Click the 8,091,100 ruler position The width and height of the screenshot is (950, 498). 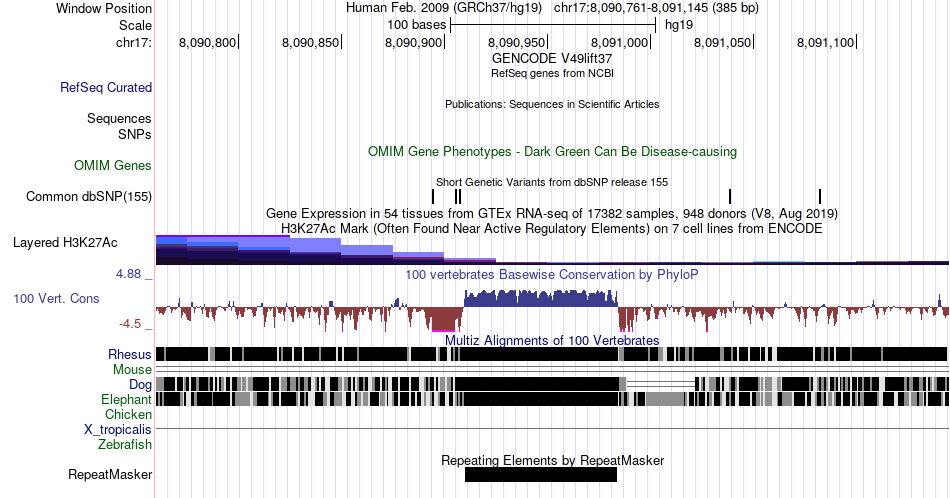click(825, 42)
